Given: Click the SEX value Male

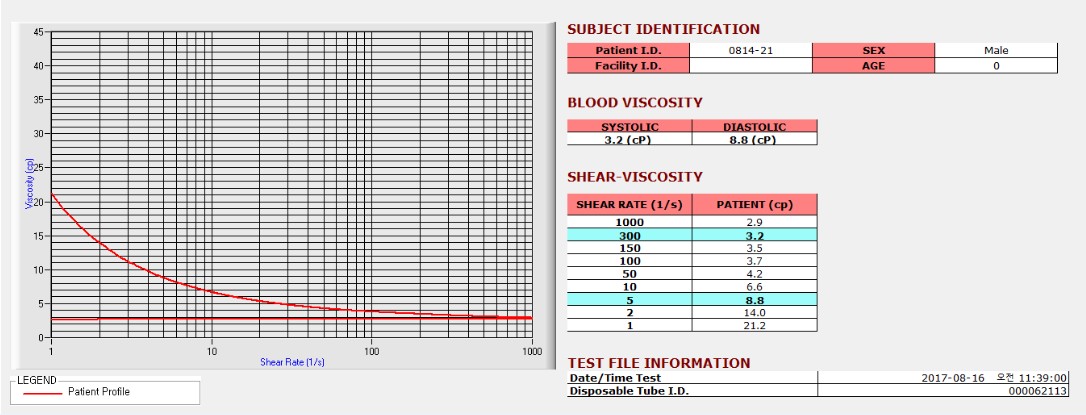Looking at the screenshot, I should 996,51.
